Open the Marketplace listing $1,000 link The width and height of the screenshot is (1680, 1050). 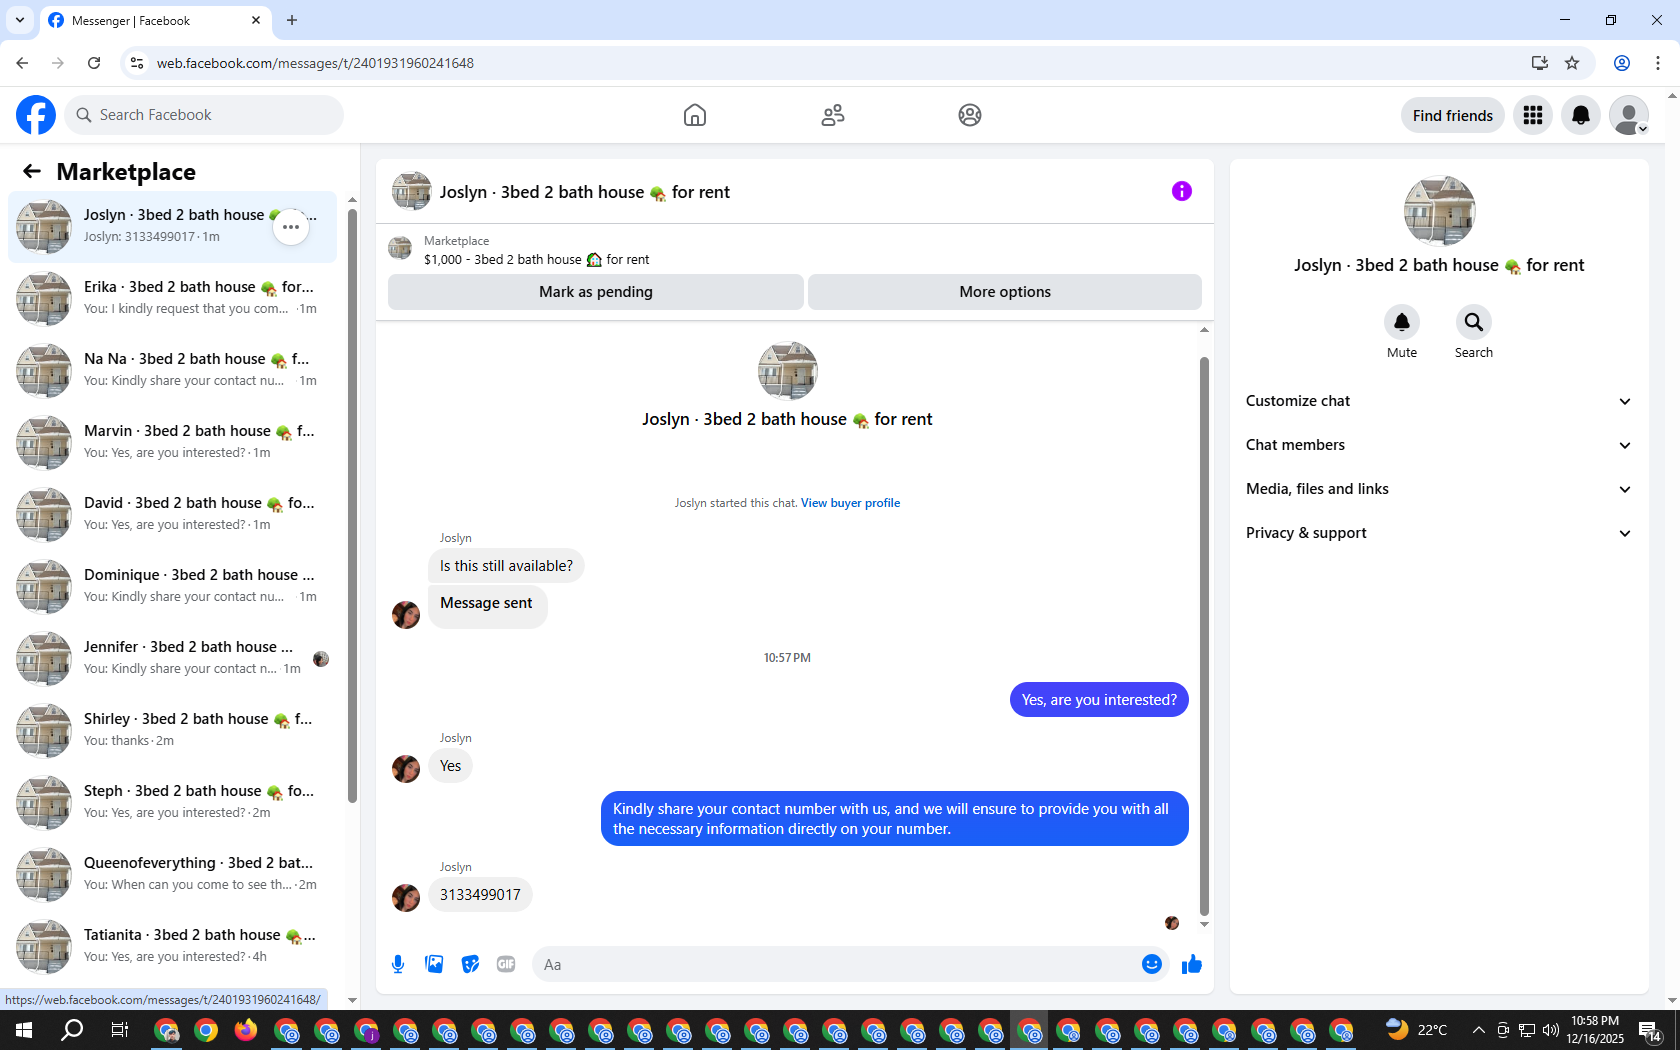pos(536,259)
